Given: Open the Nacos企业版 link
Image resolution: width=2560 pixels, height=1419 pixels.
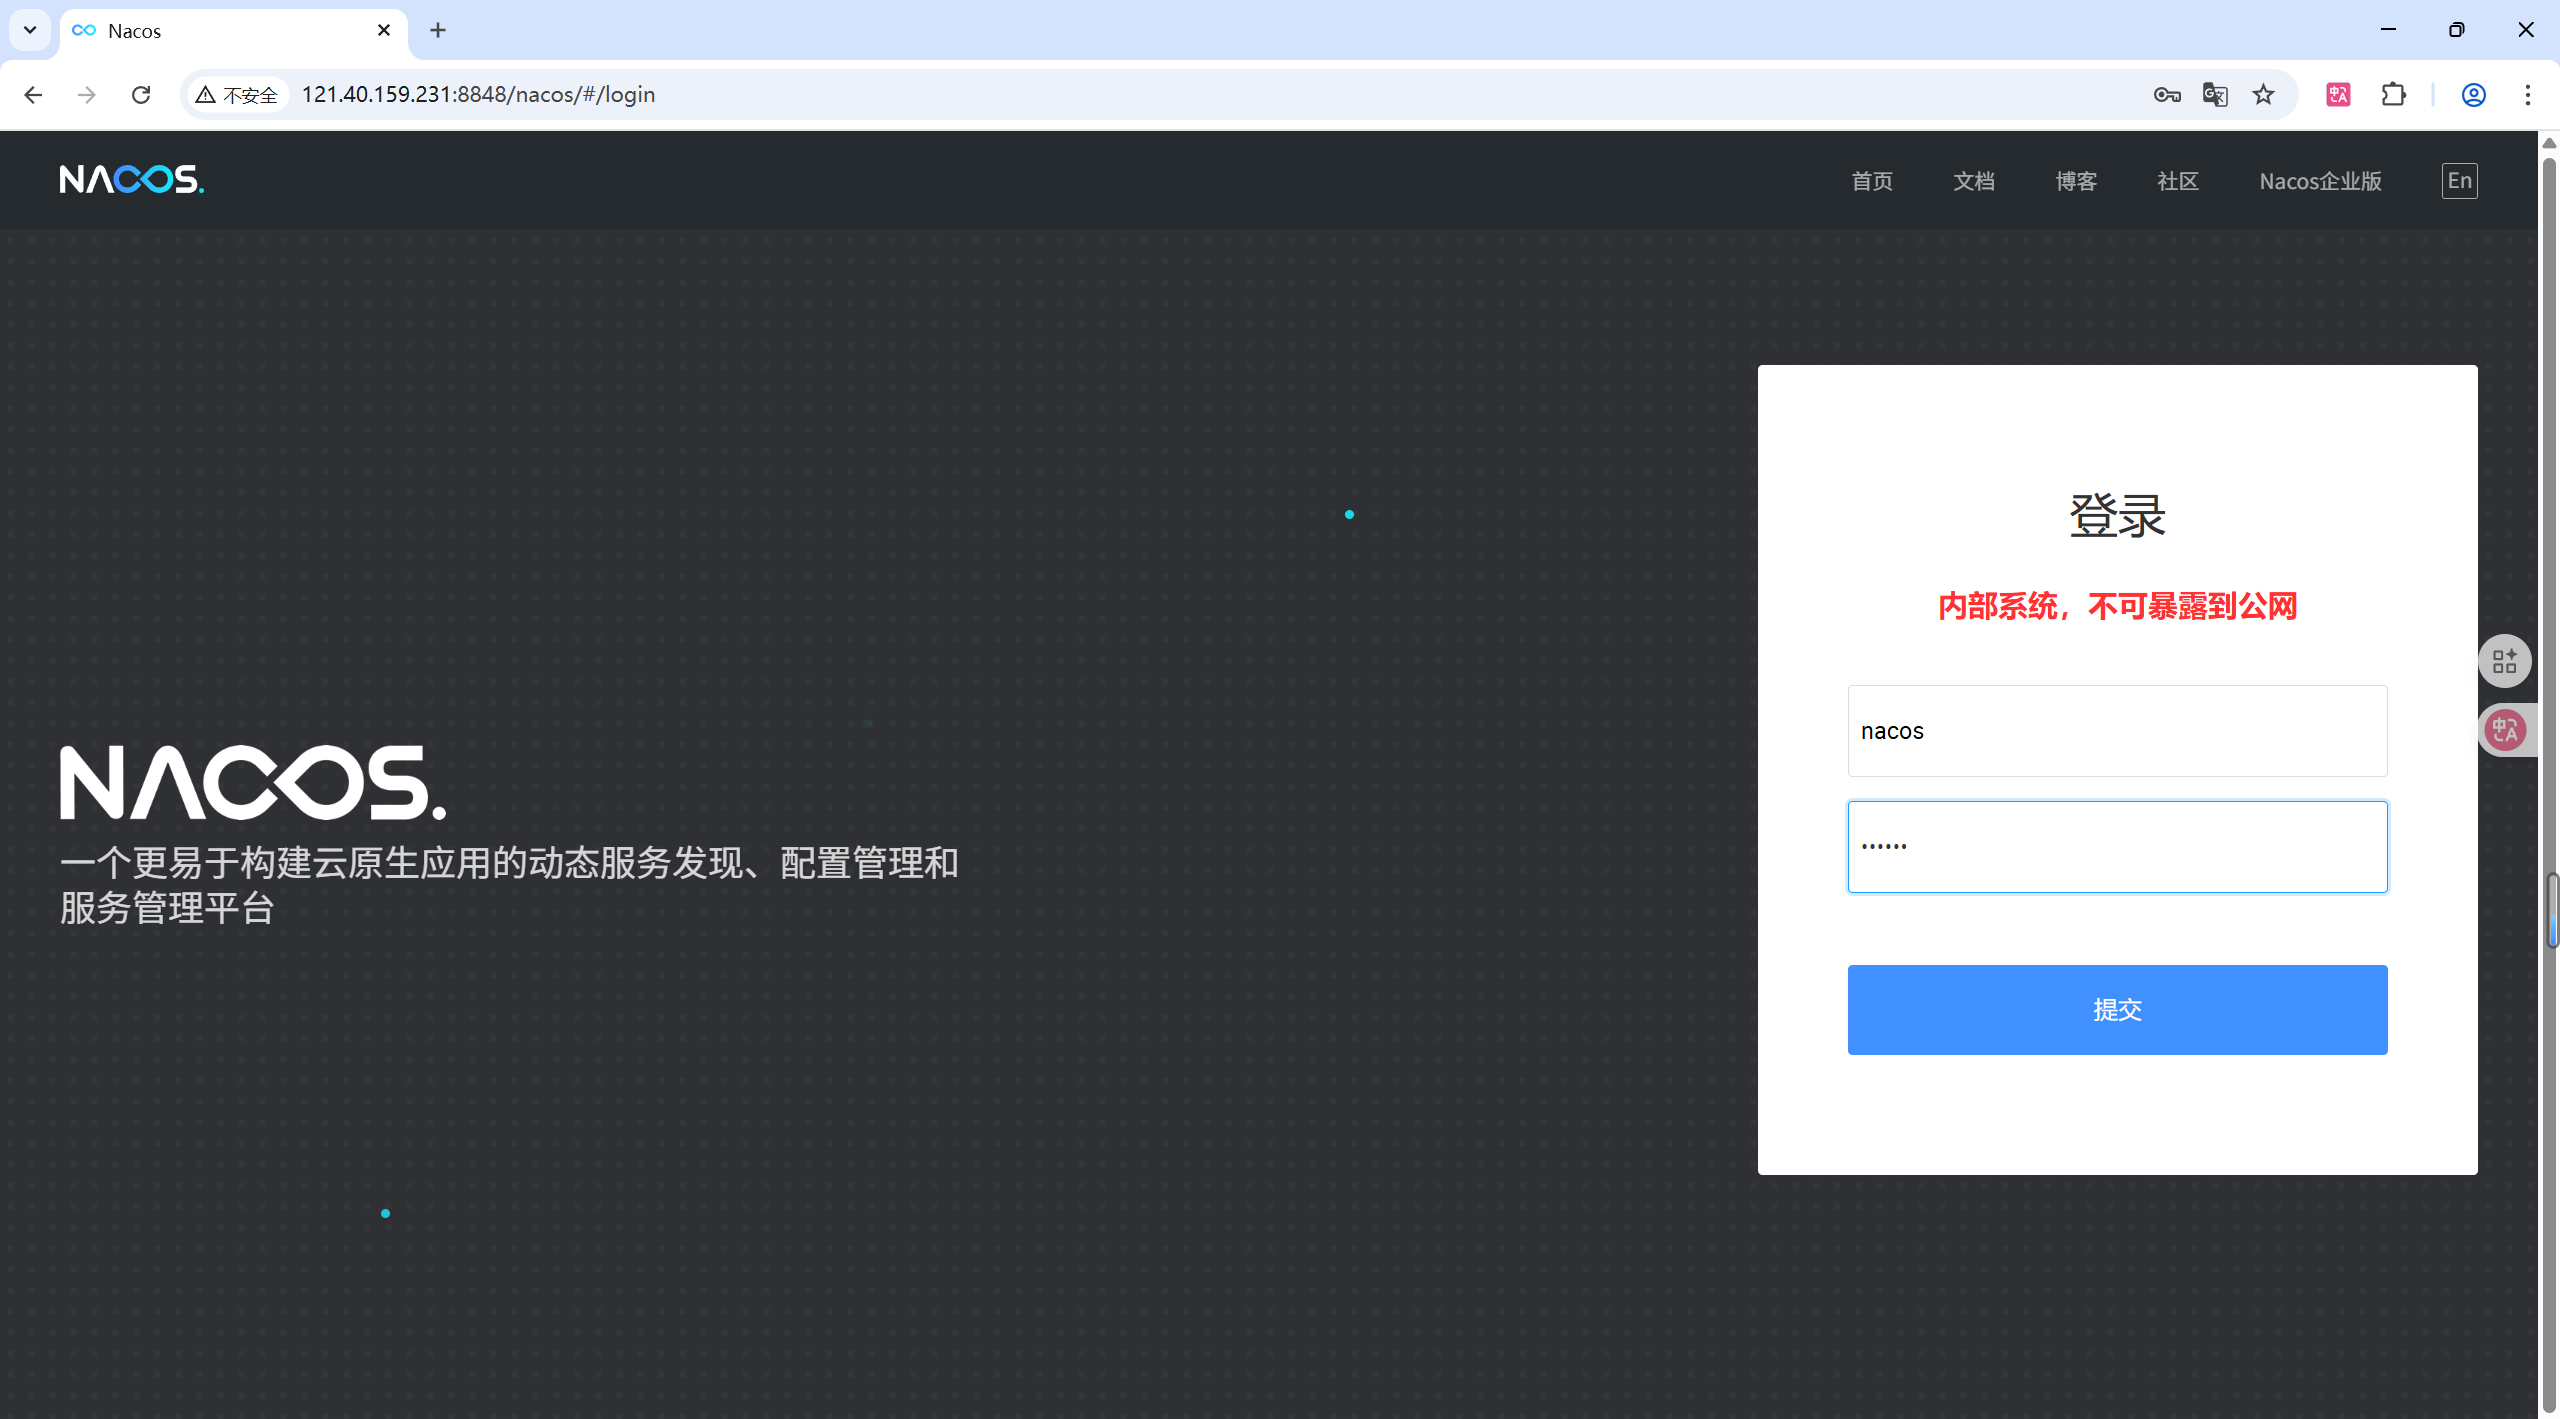Looking at the screenshot, I should 2320,181.
